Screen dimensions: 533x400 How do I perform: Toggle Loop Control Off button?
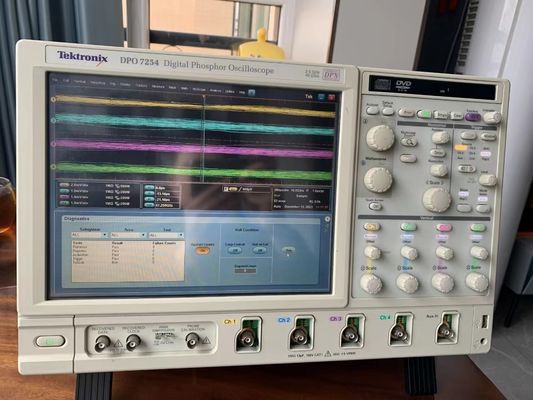coord(235,250)
